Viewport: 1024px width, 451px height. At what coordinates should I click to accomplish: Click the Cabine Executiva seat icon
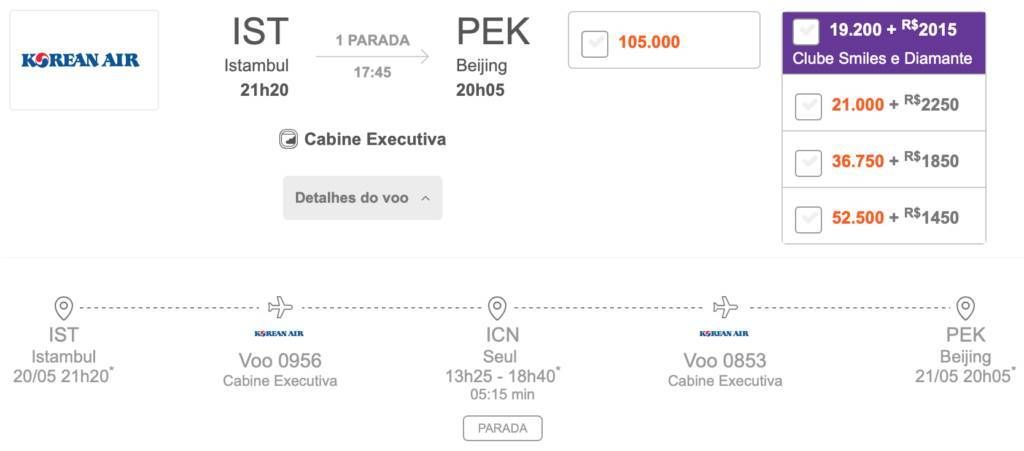[x=289, y=140]
